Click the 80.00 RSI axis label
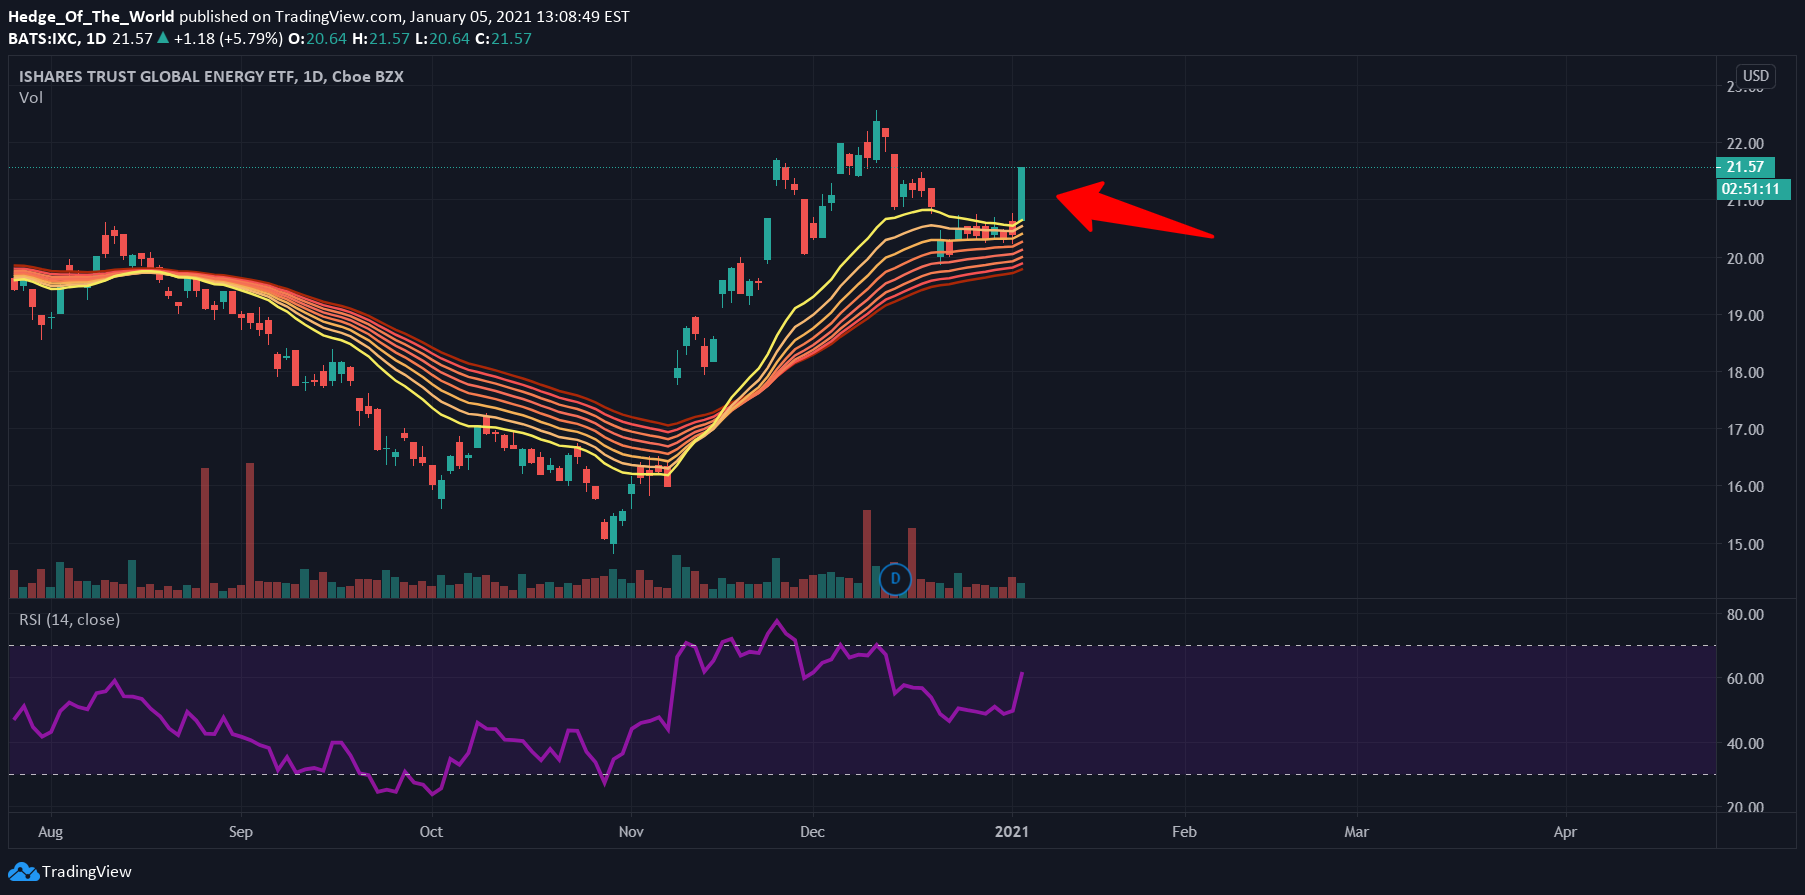The image size is (1805, 895). [1745, 615]
